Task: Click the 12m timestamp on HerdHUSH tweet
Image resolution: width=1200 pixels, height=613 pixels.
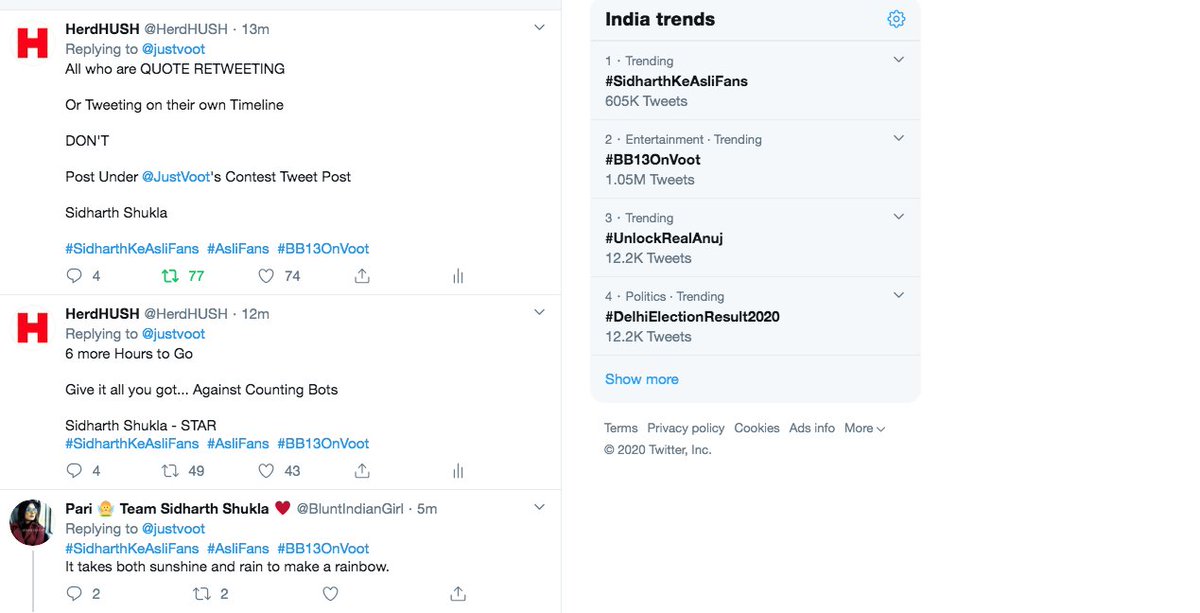Action: (256, 314)
